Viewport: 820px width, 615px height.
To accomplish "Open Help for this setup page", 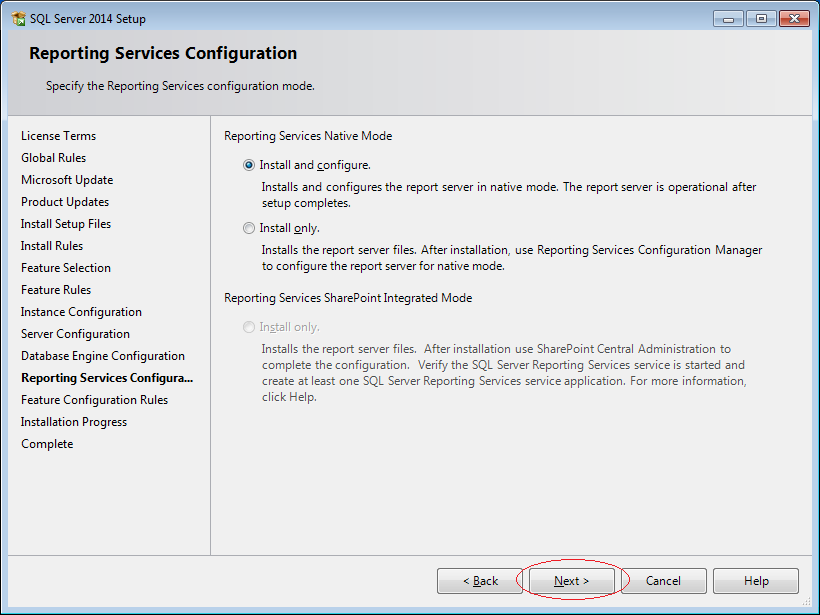I will coord(756,581).
